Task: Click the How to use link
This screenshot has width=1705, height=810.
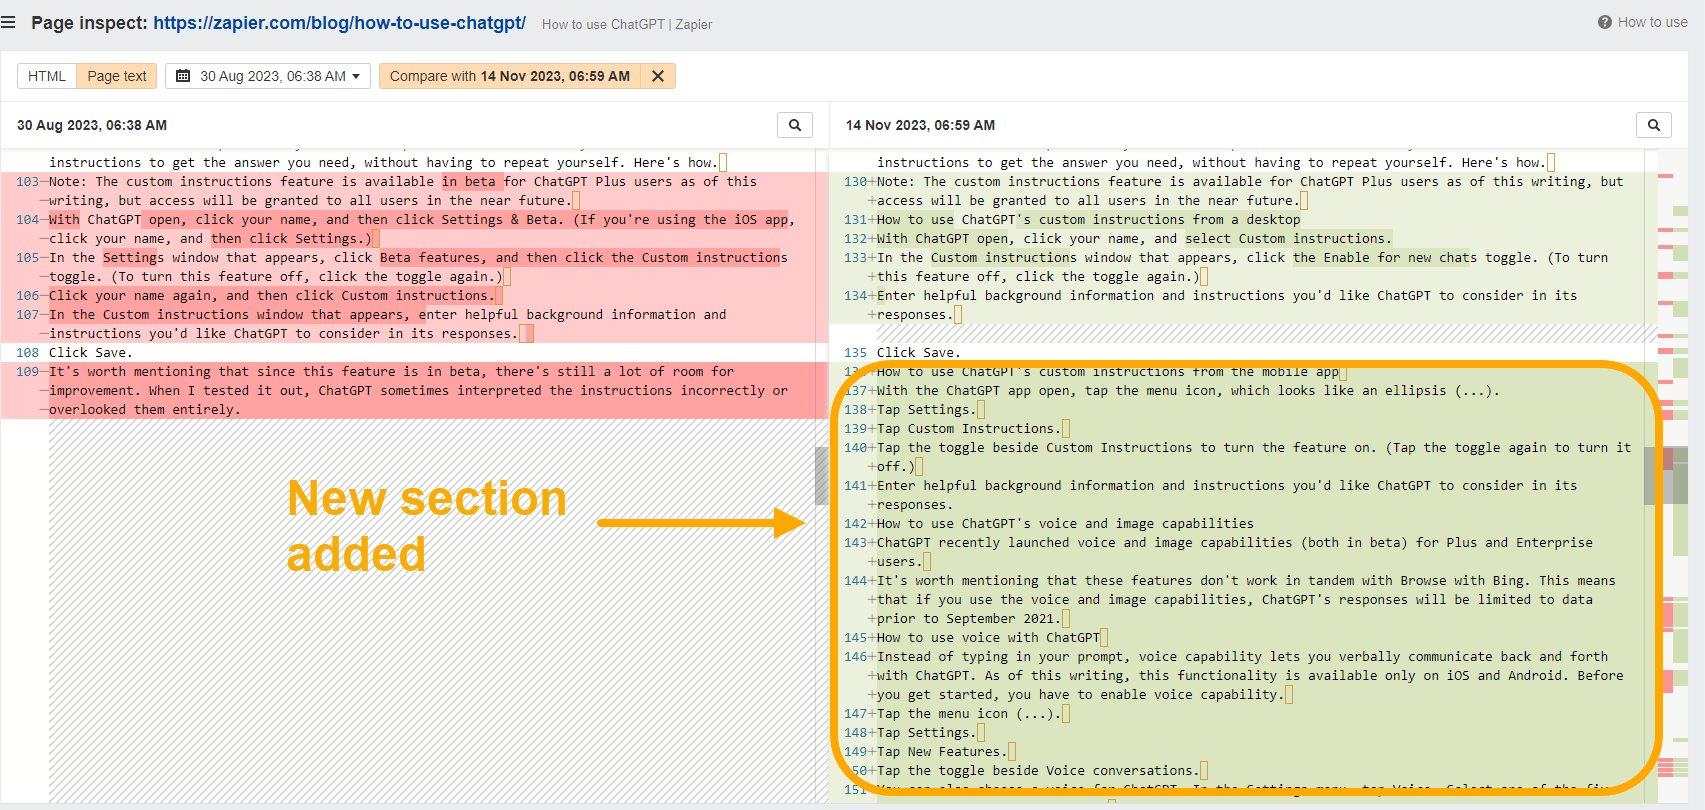Action: tap(1652, 22)
